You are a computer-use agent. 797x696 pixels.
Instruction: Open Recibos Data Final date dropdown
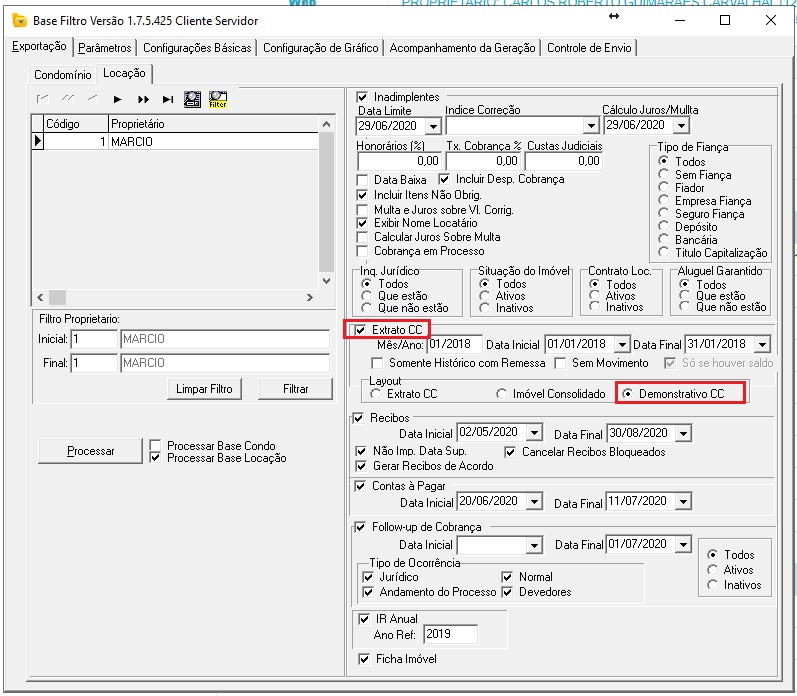point(683,434)
